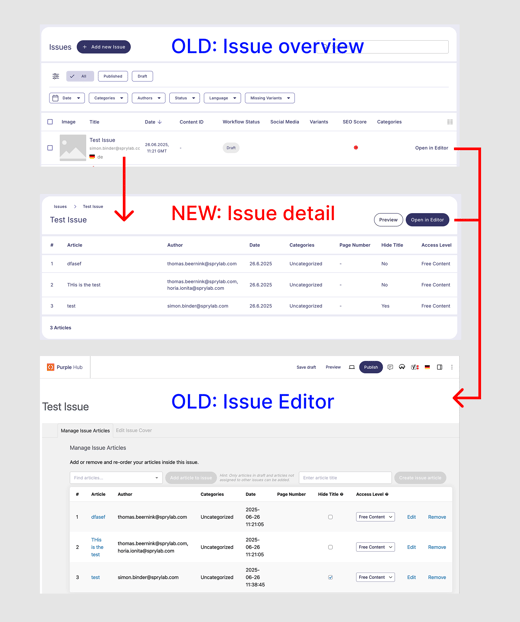Viewport: 520px width, 622px height.
Task: Click the Preview button in Issue detail
Action: [388, 220]
